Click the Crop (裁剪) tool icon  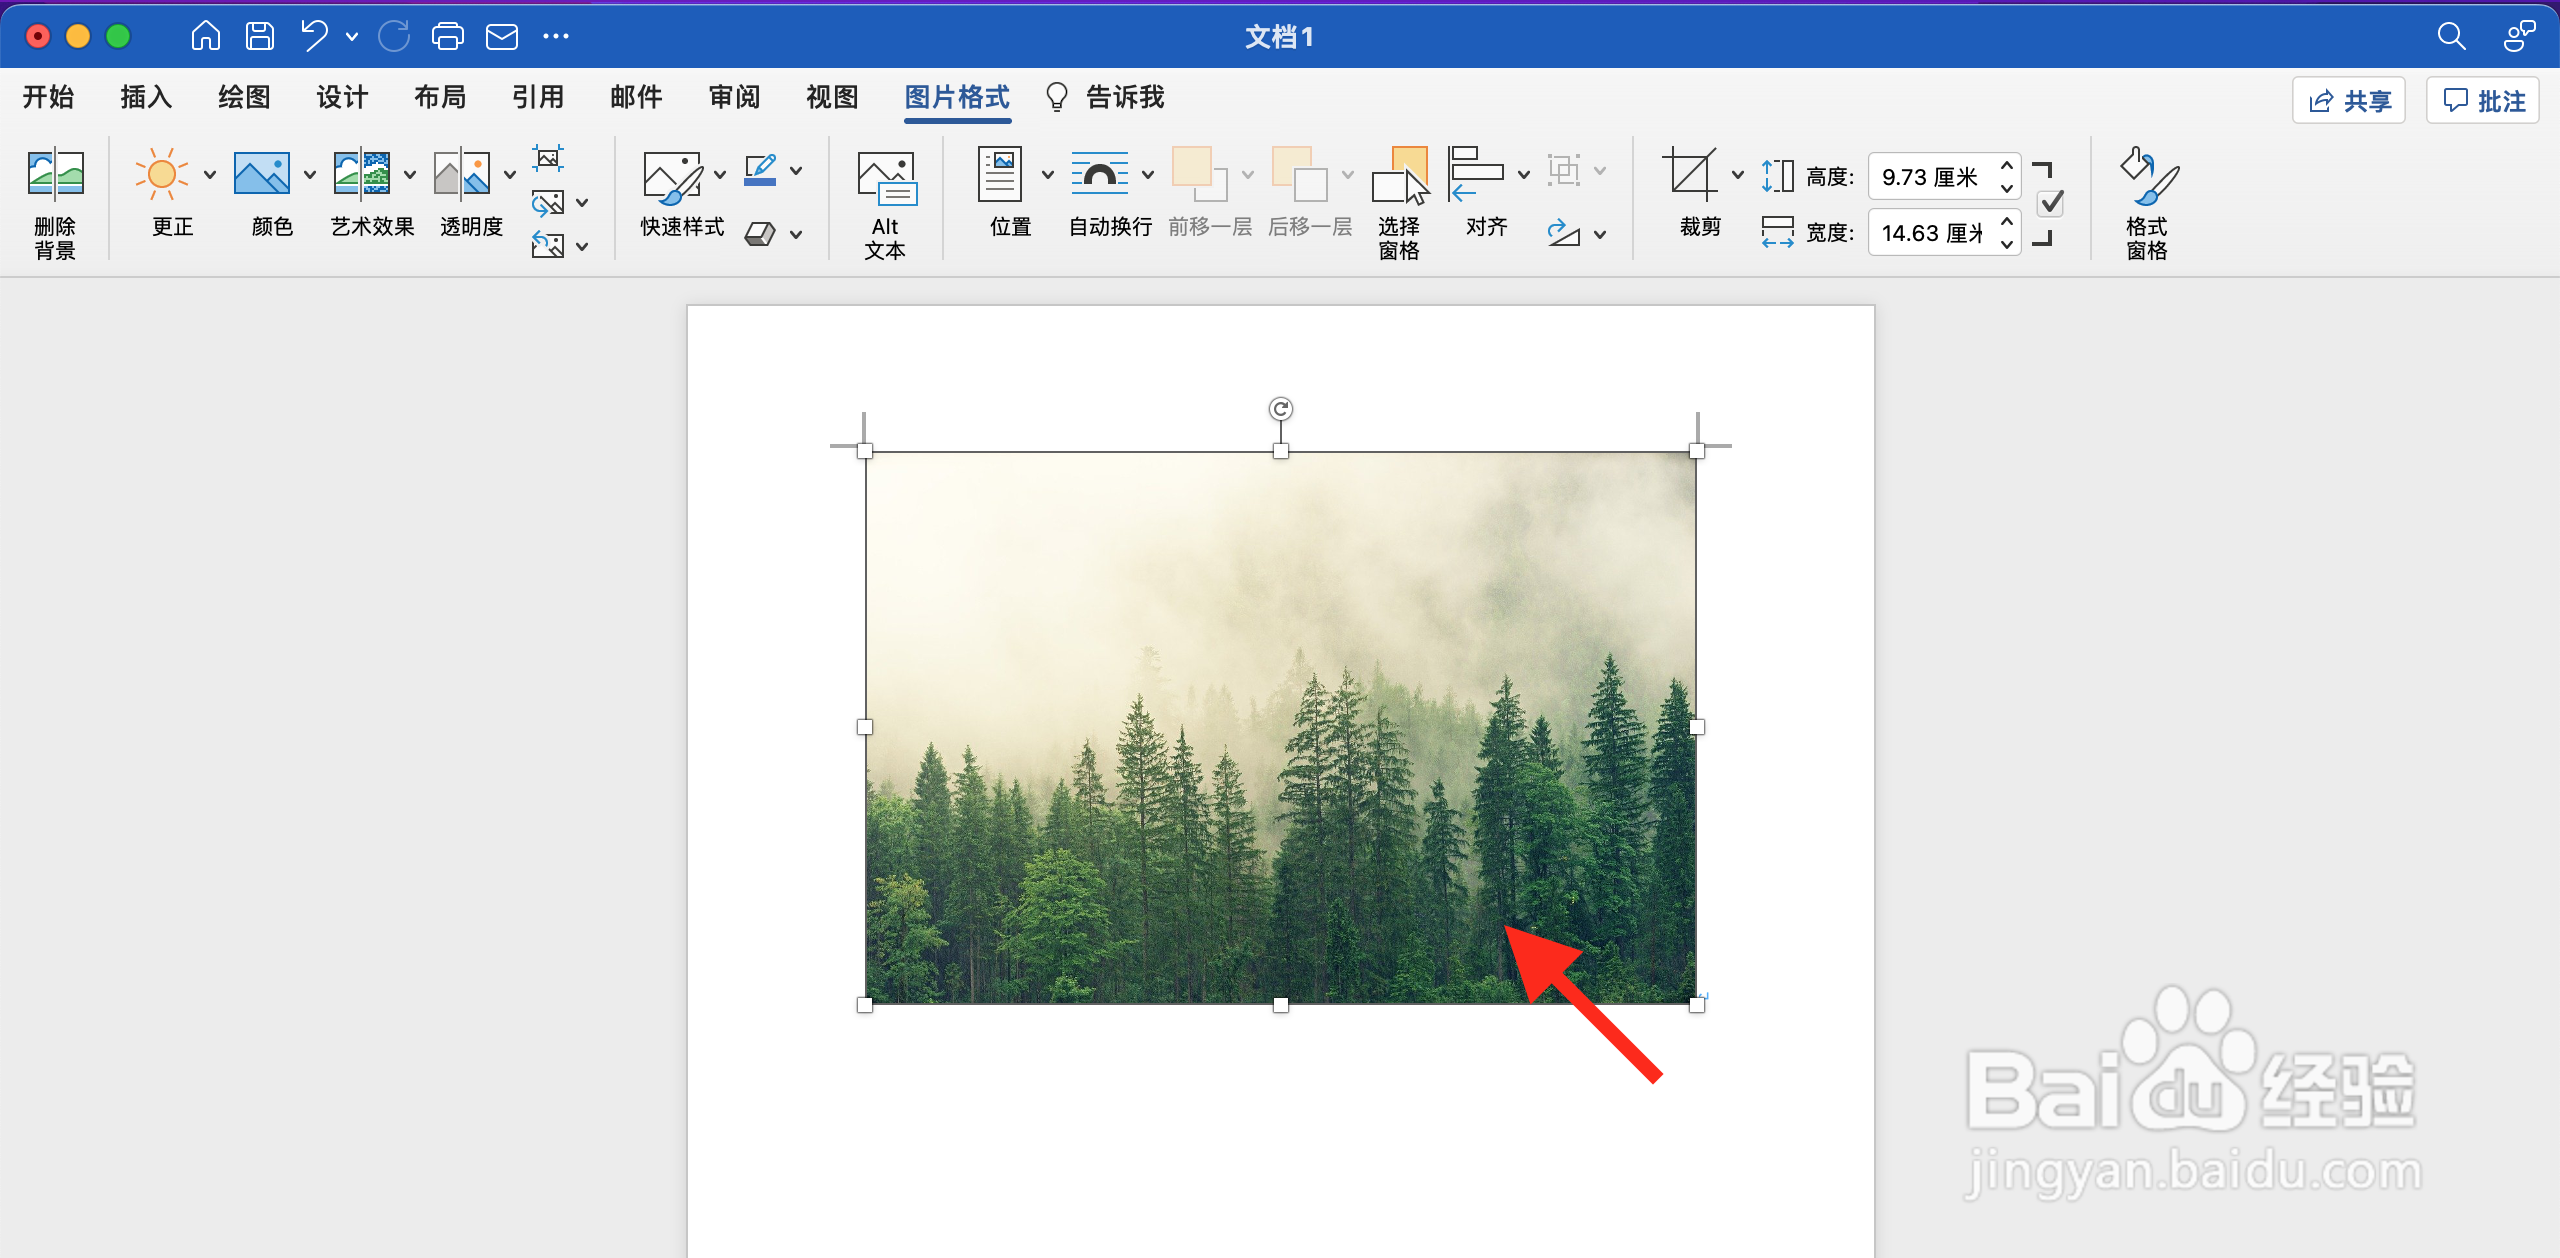[x=1690, y=175]
